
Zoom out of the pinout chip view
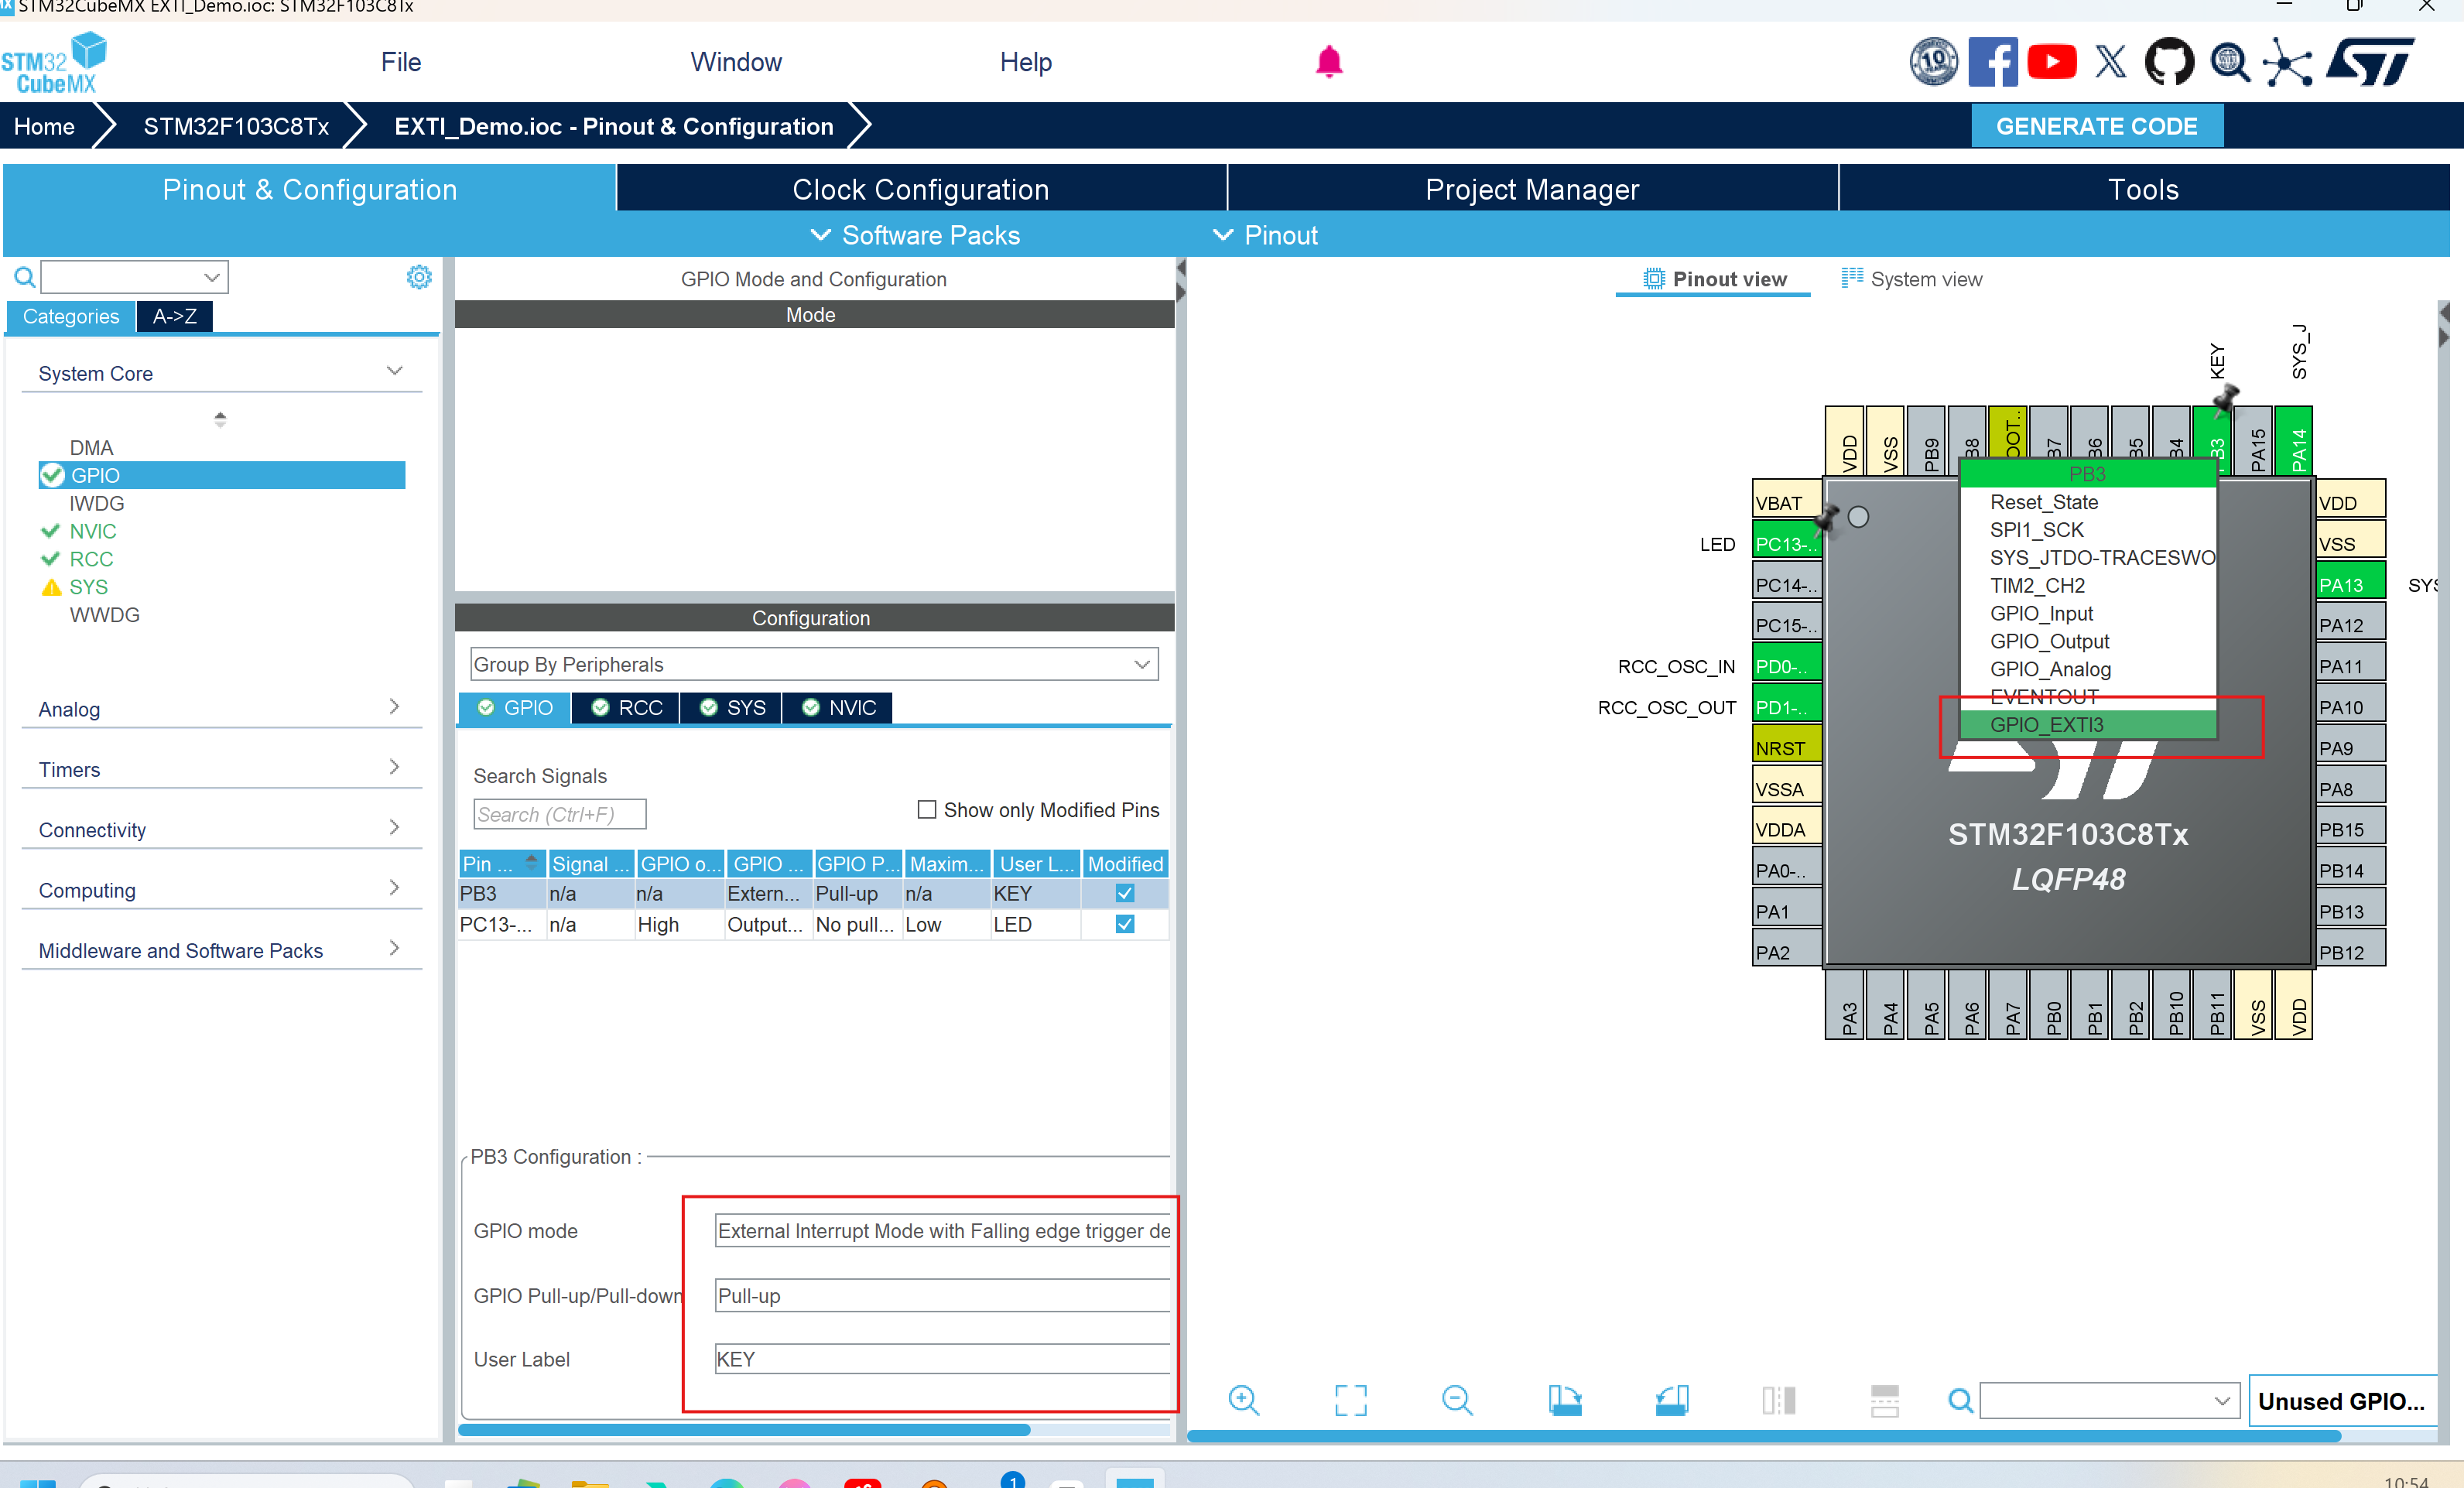point(1456,1400)
